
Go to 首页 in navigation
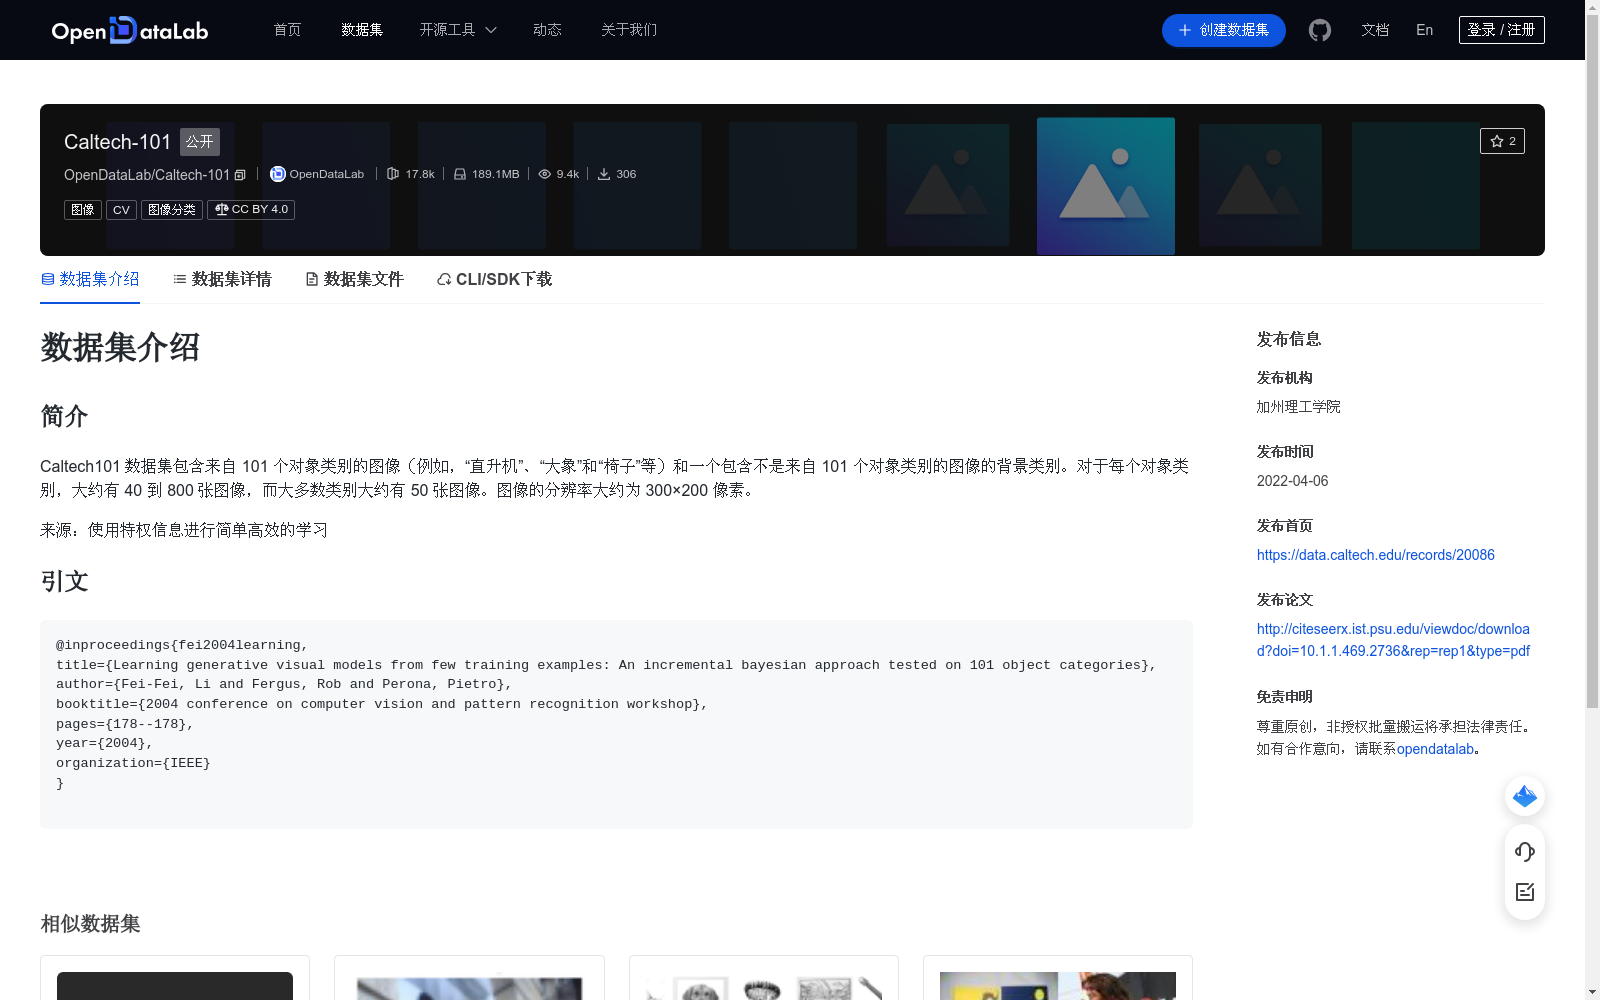click(x=288, y=30)
